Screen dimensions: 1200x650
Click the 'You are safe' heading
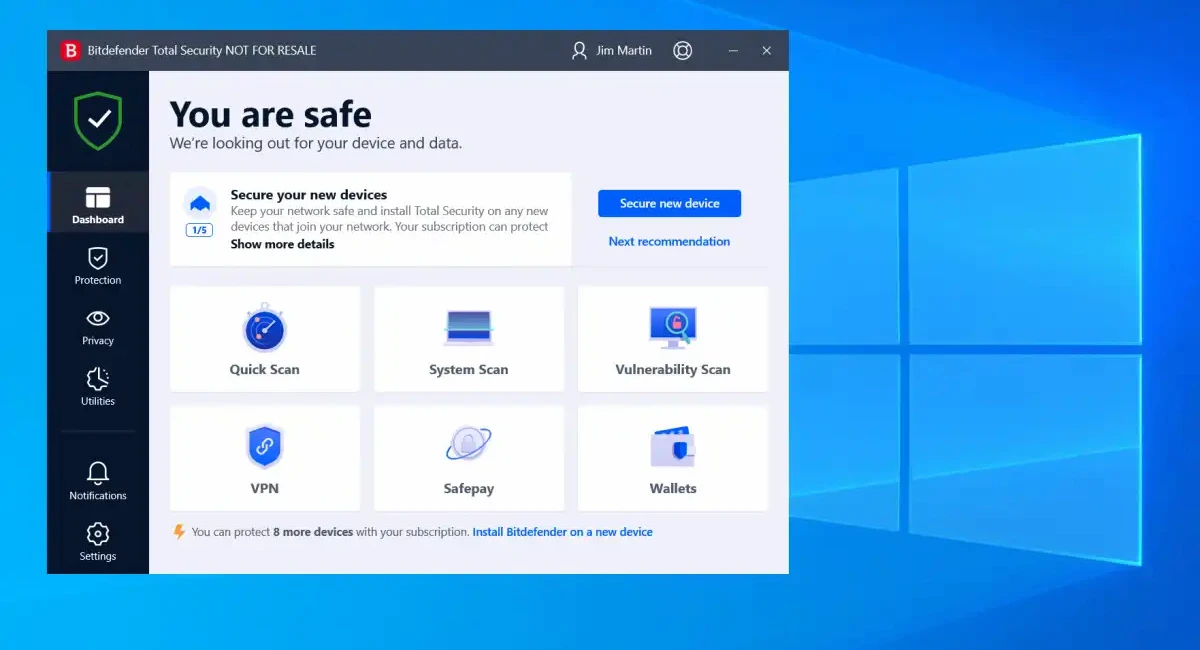click(x=270, y=114)
